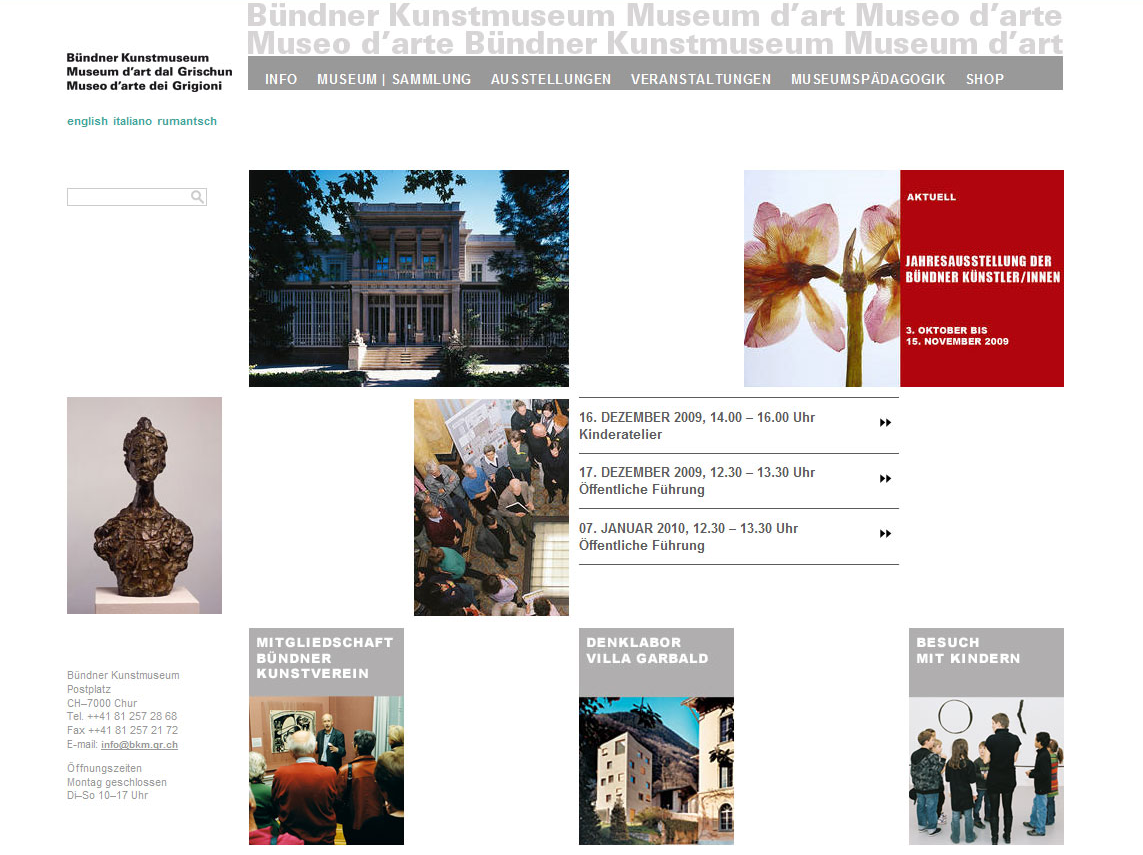1143x855 pixels.
Task: Click the info@bkm.gr.ch email link
Action: [139, 745]
